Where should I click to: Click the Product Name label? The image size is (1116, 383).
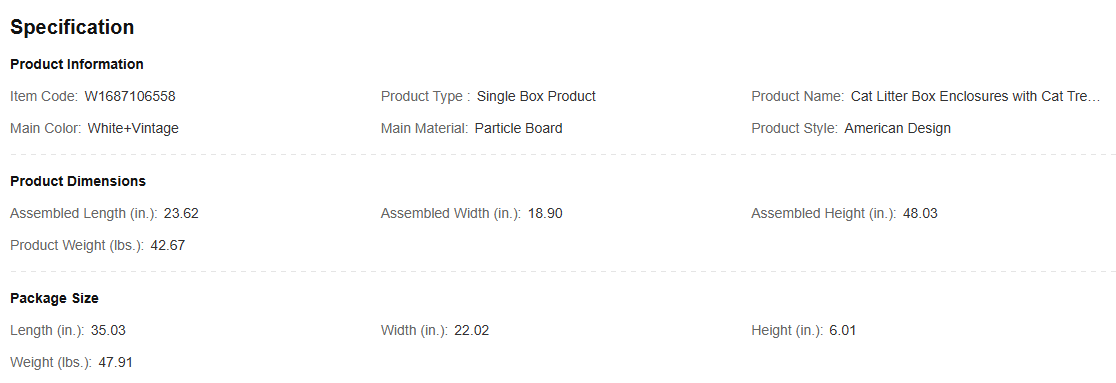(798, 96)
